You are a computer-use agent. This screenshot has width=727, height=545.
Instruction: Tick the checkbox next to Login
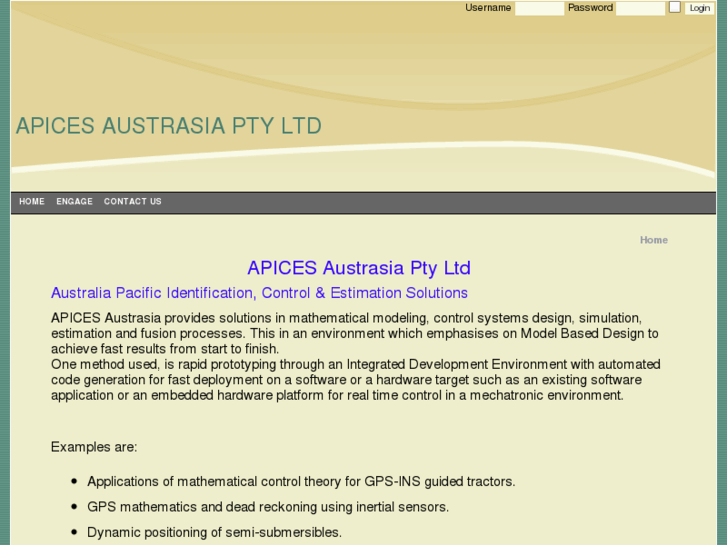[x=675, y=7]
